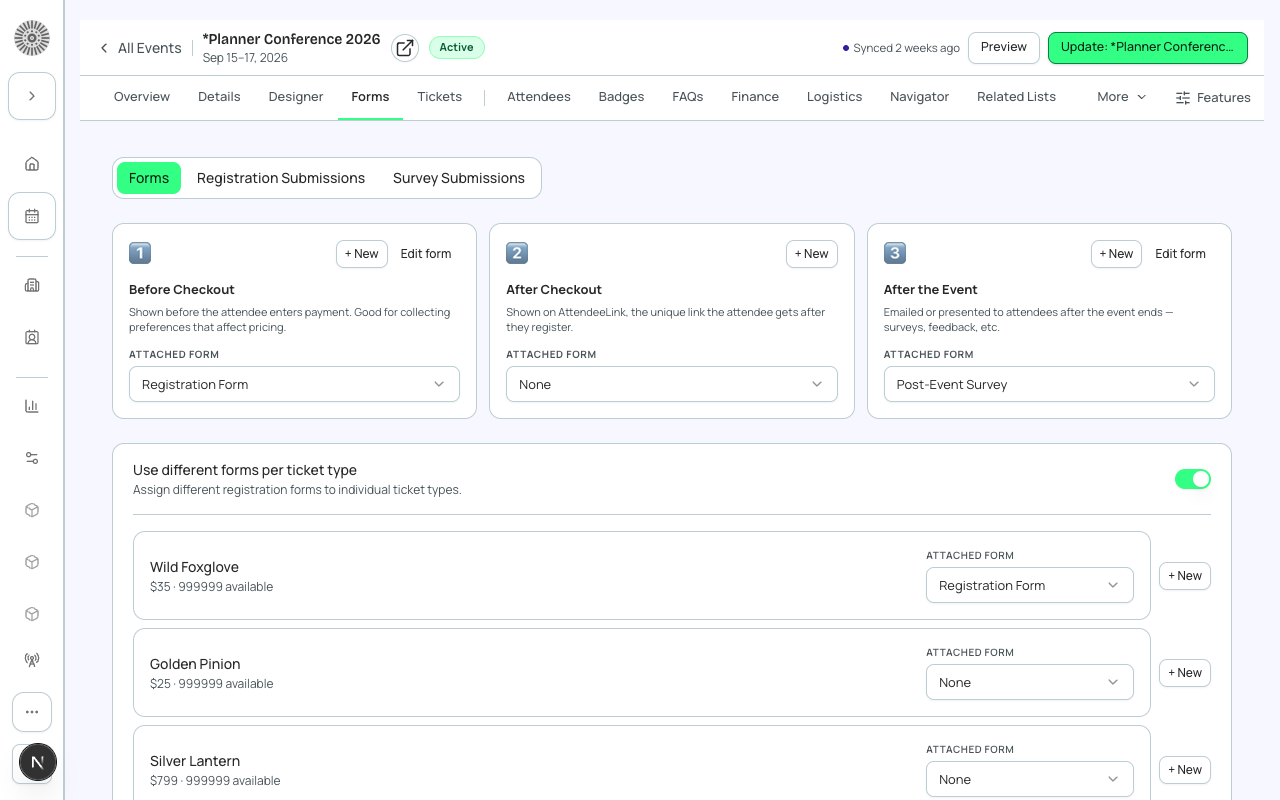The image size is (1280, 800).
Task: Open the calendar events icon in sidebar
Action: (32, 216)
